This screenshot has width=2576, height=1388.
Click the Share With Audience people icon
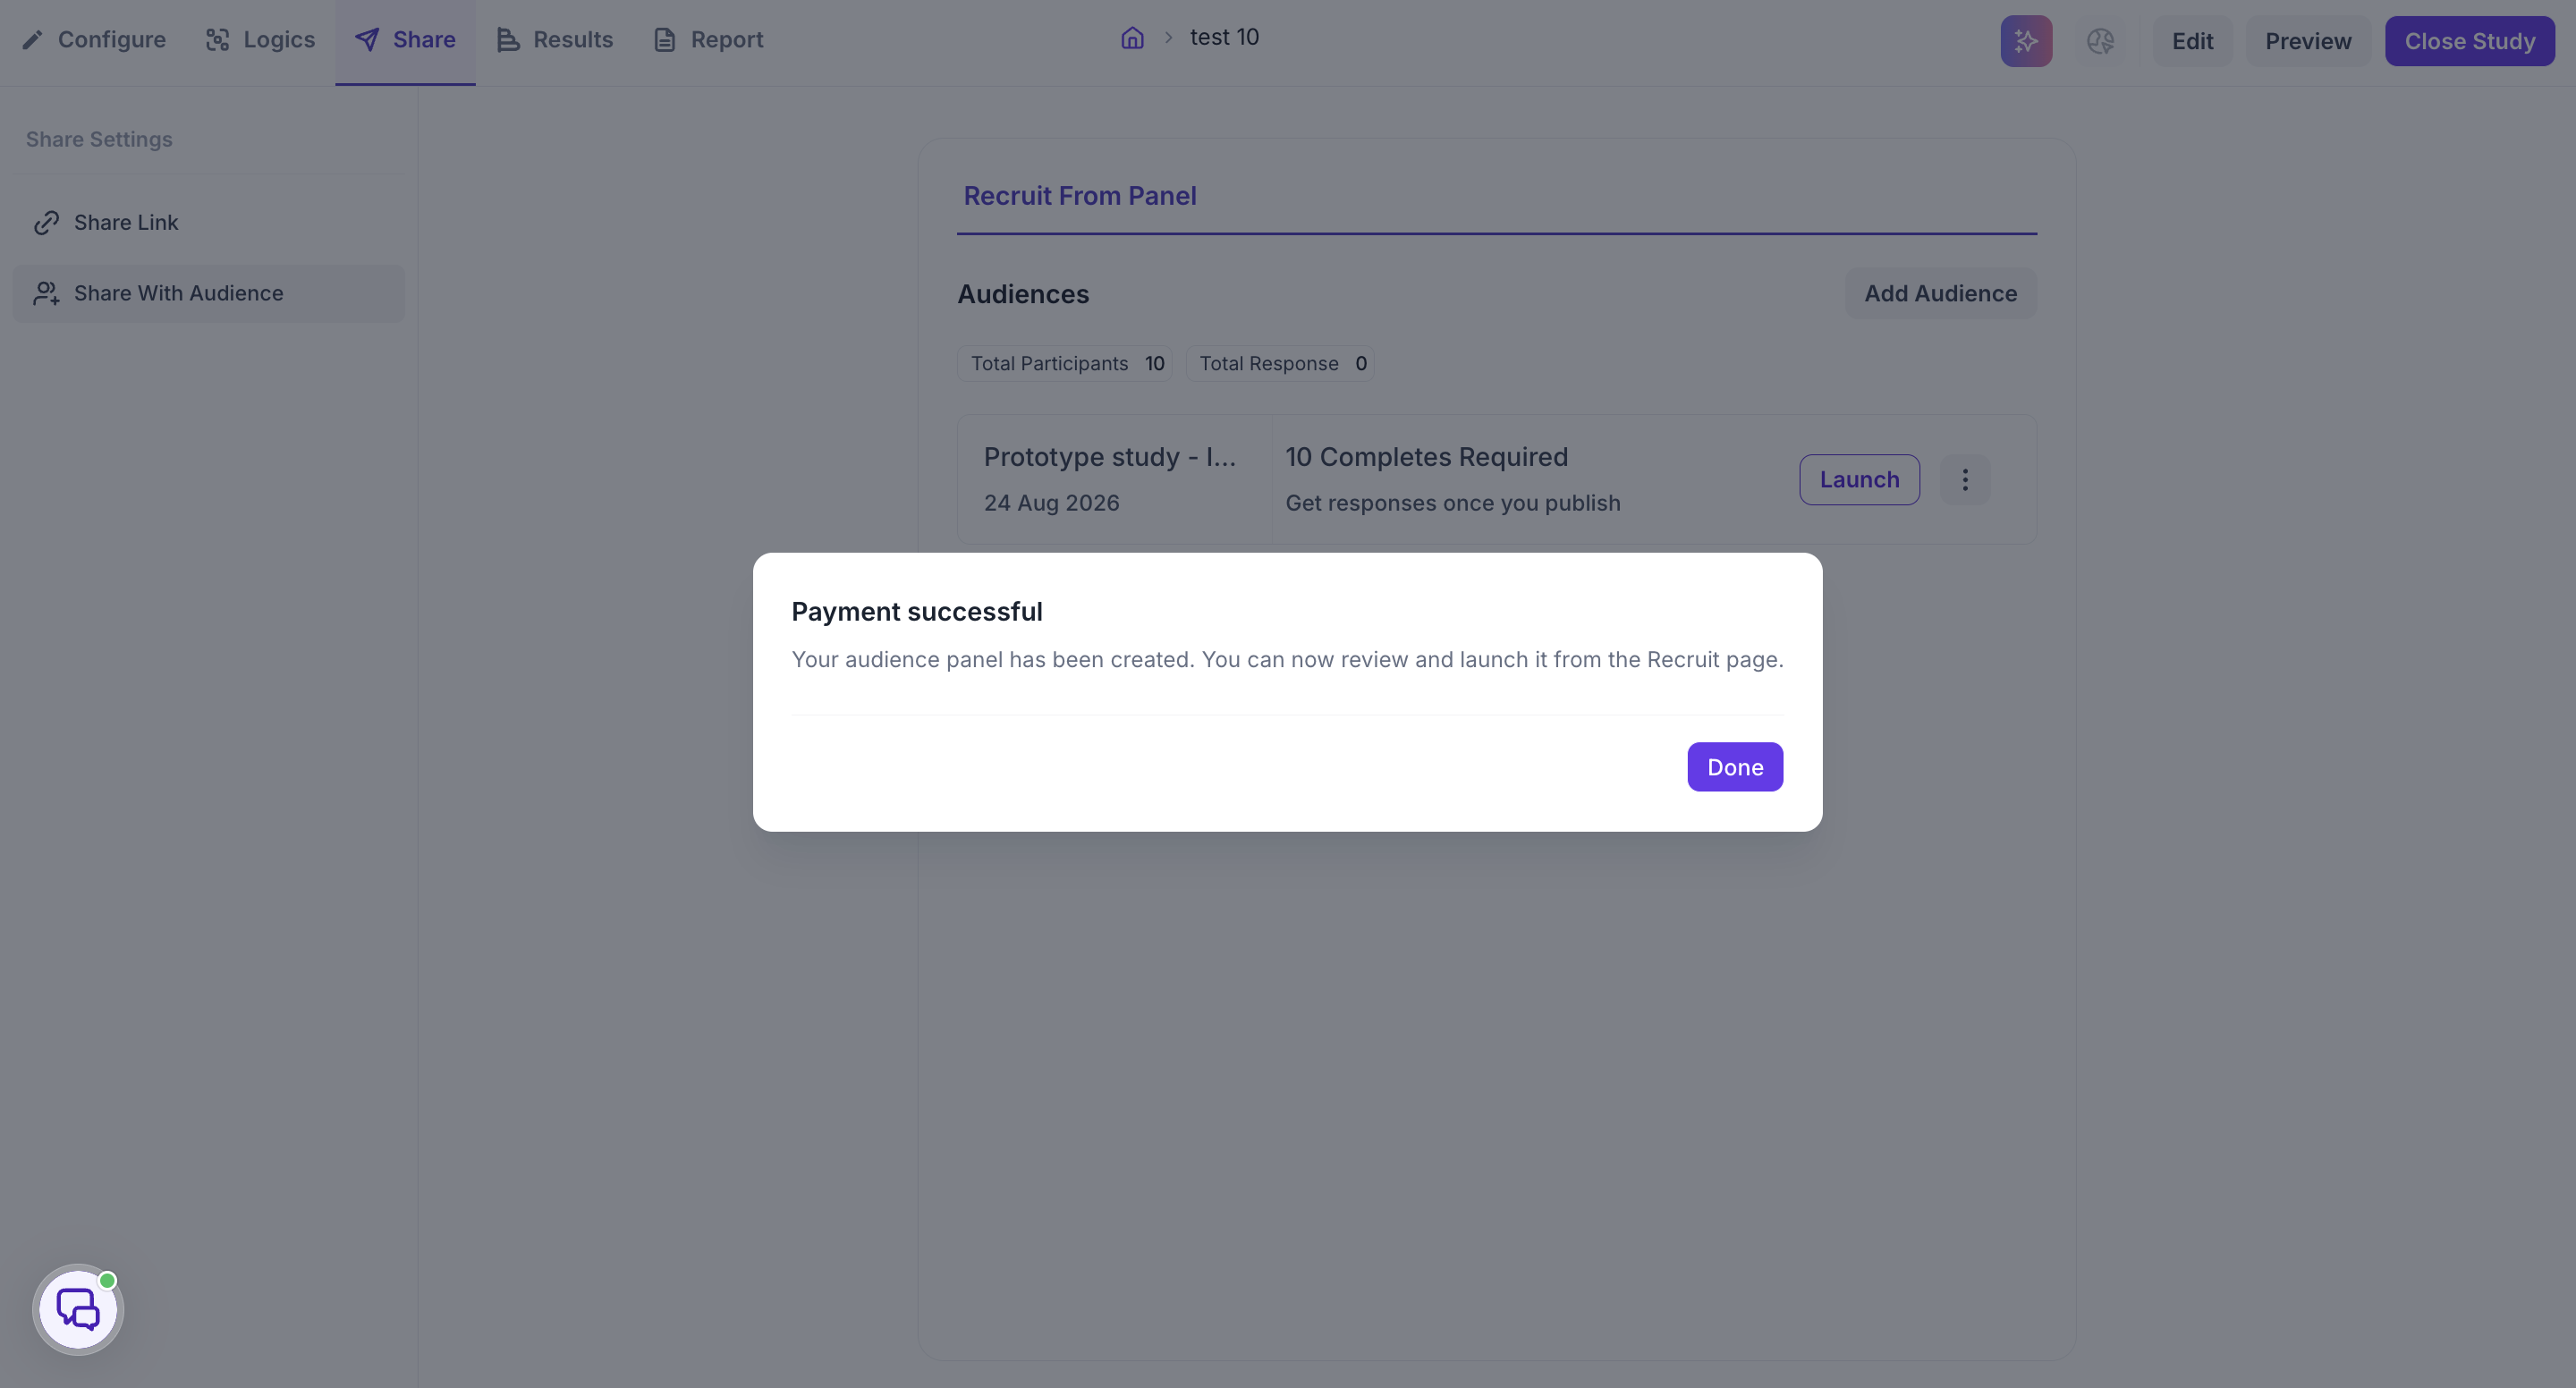pyautogui.click(x=46, y=294)
